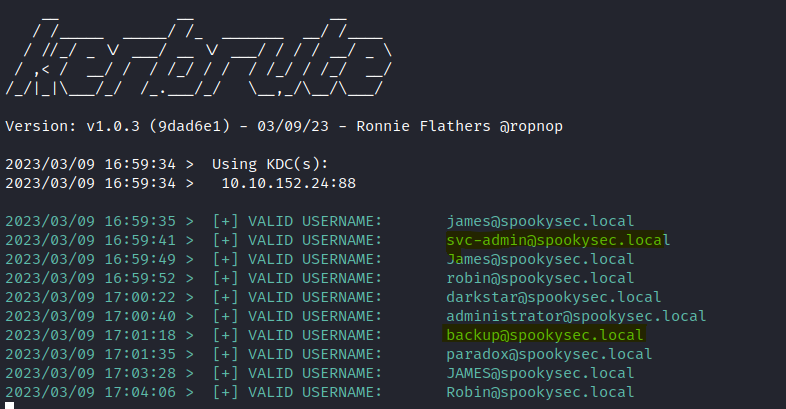The width and height of the screenshot is (786, 409).
Task: Click timestamp 17:01:35
Action: pos(140,354)
